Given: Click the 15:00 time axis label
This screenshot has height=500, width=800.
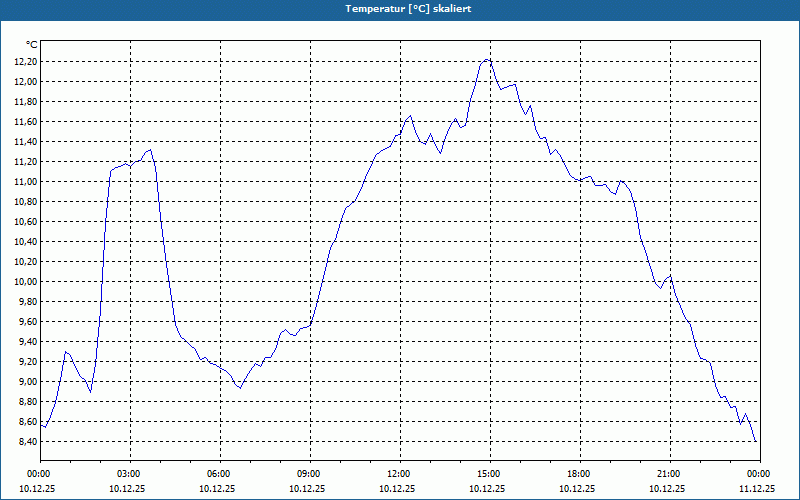Looking at the screenshot, I should [490, 474].
